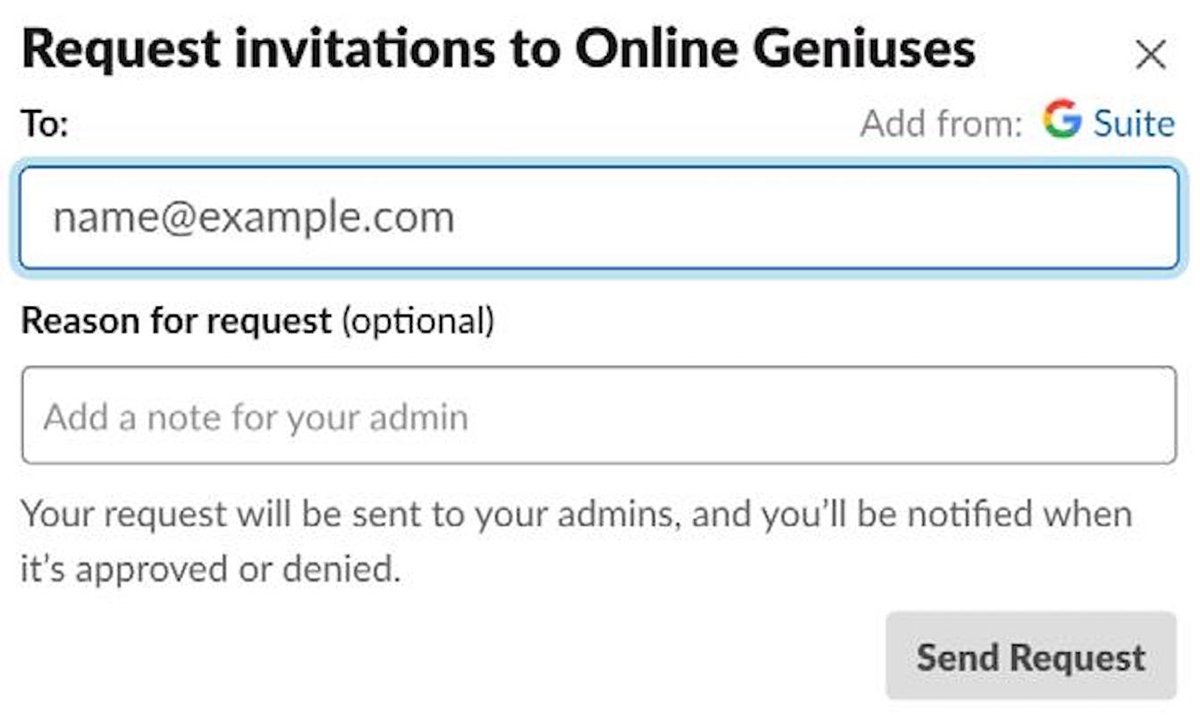Select the word 'Suite' beside the Google logo
Image resolution: width=1200 pixels, height=715 pixels.
1134,123
